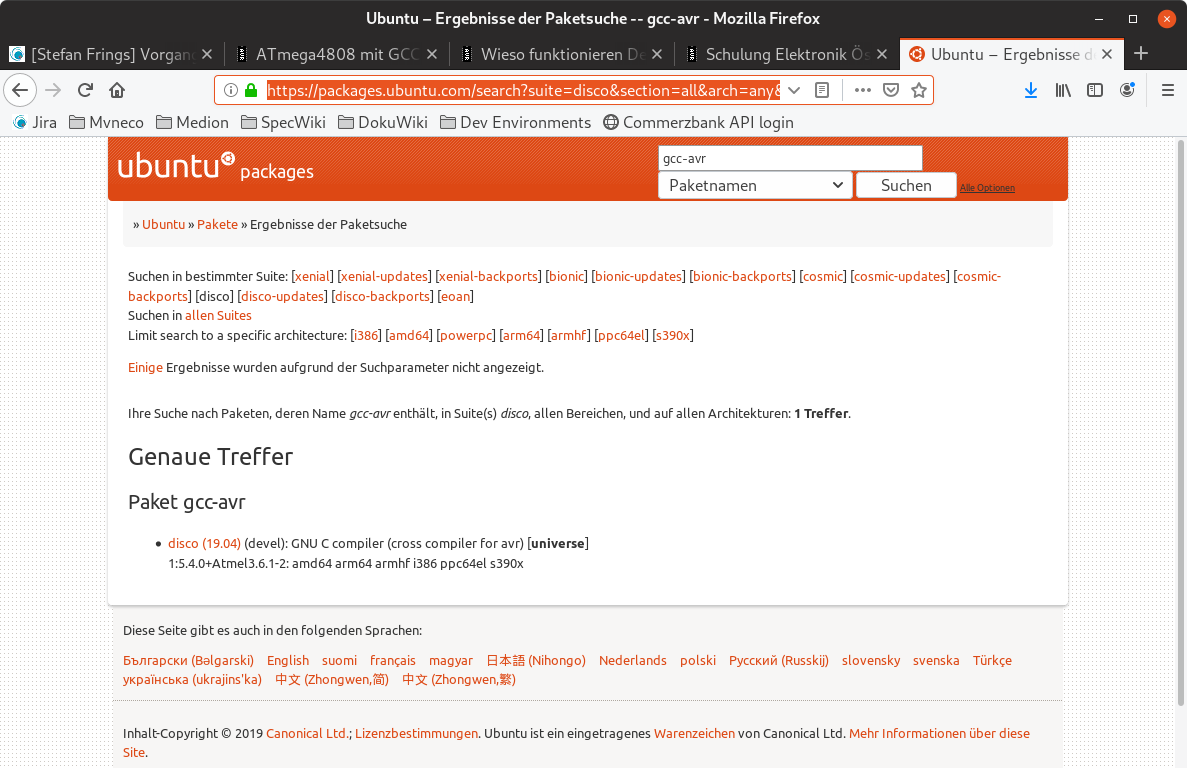The width and height of the screenshot is (1187, 768).
Task: Open page actions three-dot menu
Action: pyautogui.click(x=862, y=90)
